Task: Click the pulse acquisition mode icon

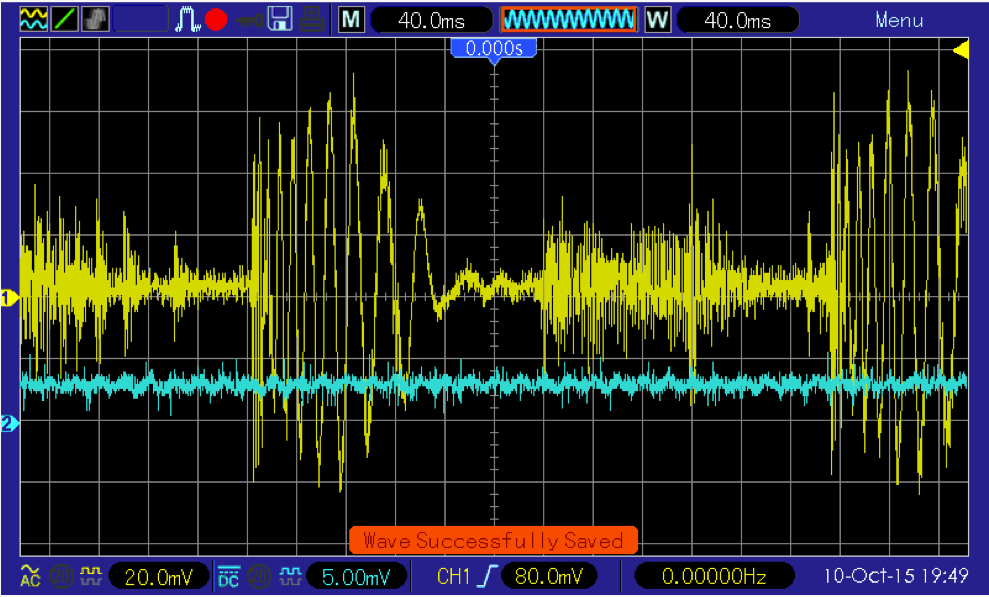Action: 187,20
